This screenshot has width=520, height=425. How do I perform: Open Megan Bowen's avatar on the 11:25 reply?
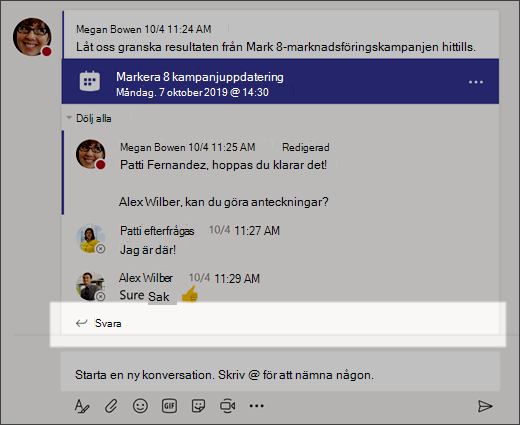tap(90, 154)
